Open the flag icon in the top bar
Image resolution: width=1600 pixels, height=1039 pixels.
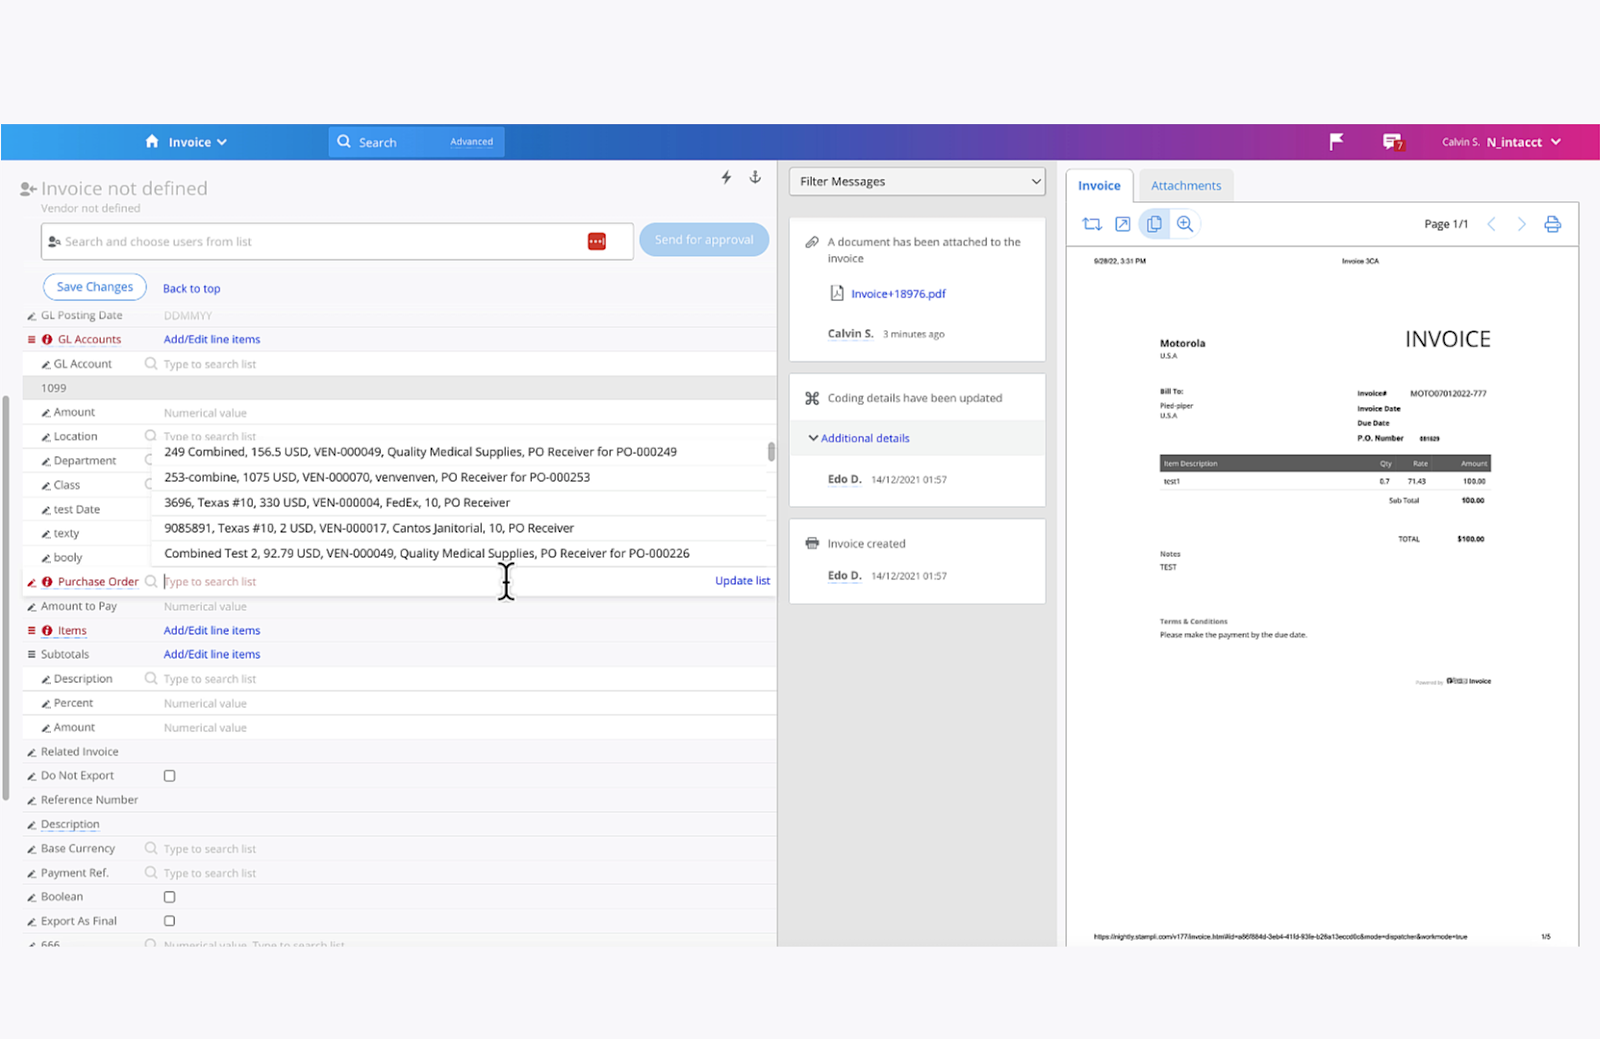tap(1336, 142)
